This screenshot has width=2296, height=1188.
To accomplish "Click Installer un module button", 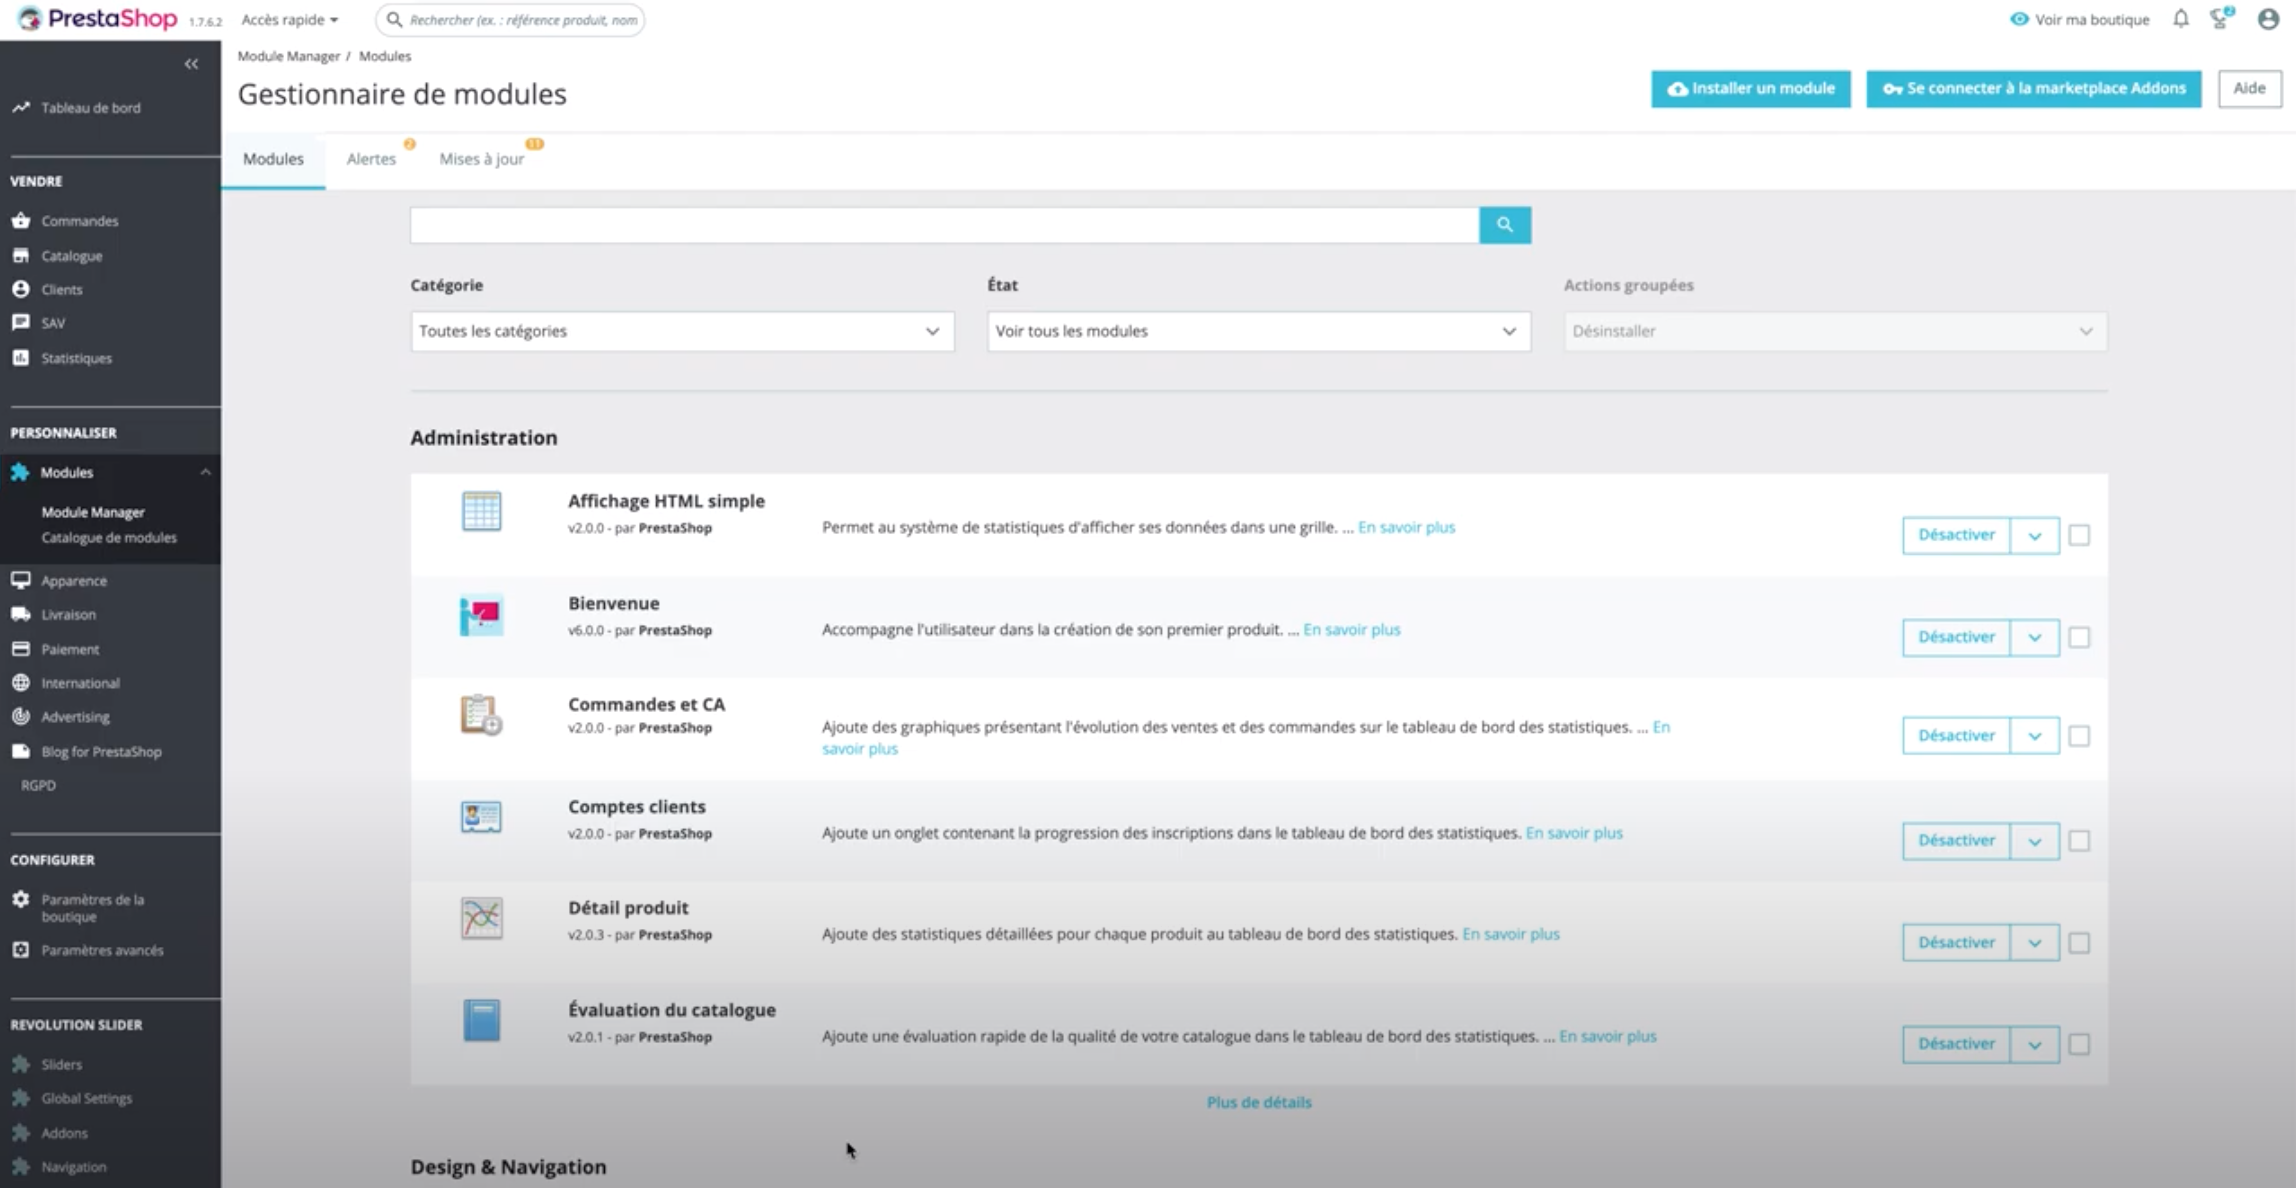I will click(1750, 88).
